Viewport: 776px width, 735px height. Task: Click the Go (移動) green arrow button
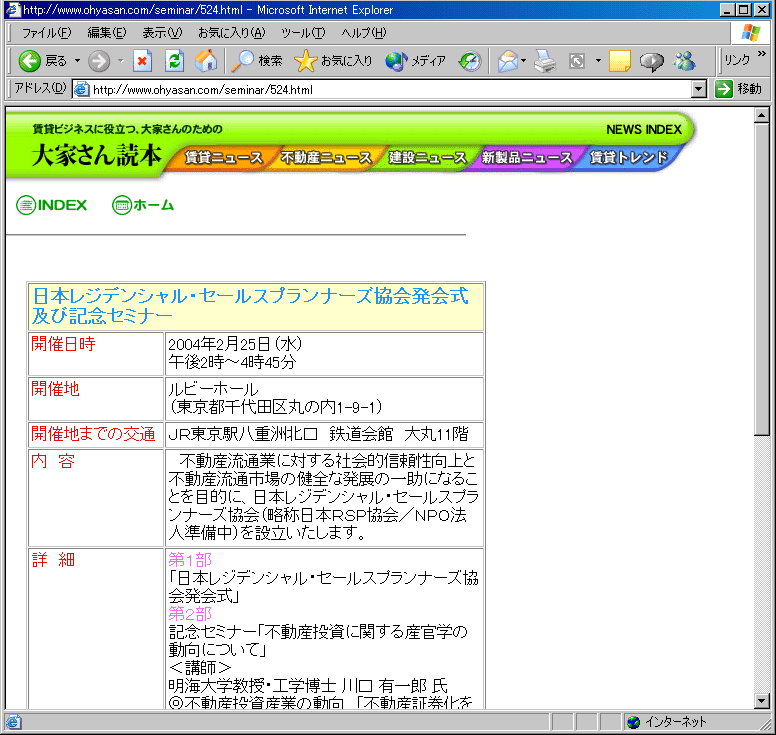(x=724, y=89)
